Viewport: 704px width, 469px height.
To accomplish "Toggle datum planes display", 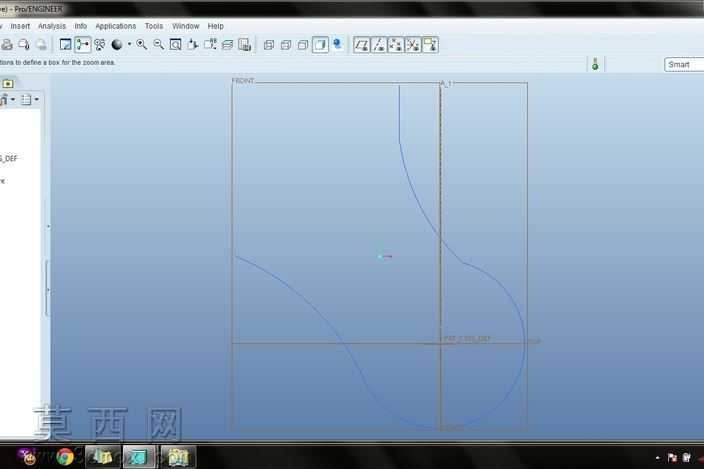I will (362, 45).
